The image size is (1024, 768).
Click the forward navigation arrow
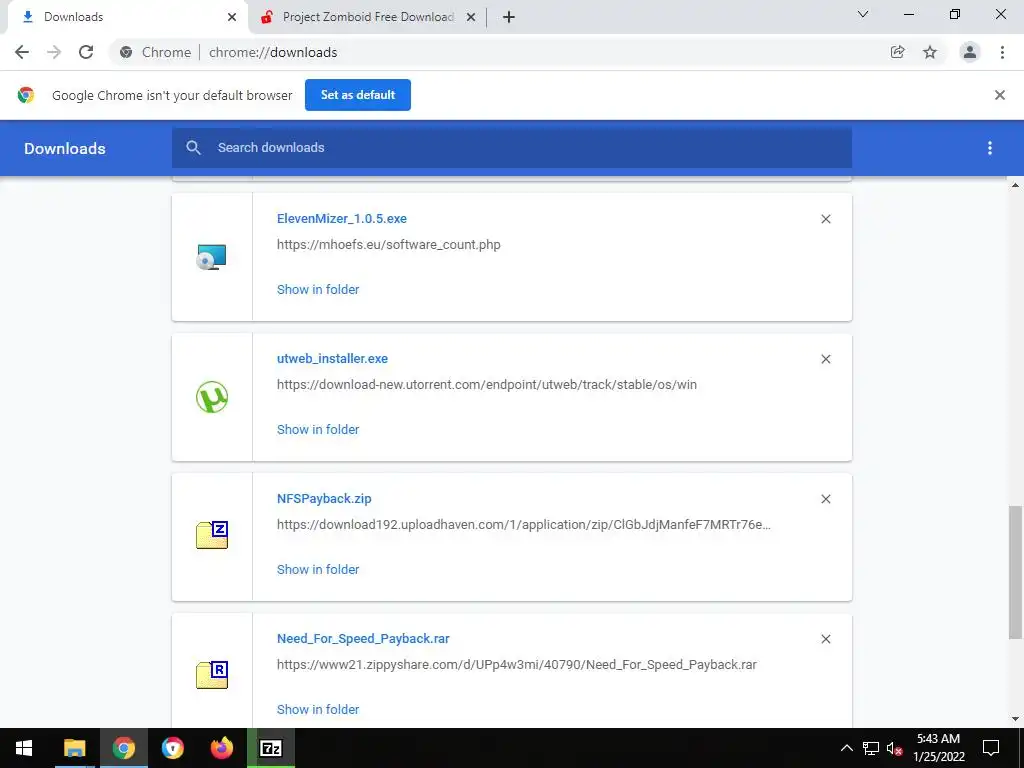(x=54, y=52)
